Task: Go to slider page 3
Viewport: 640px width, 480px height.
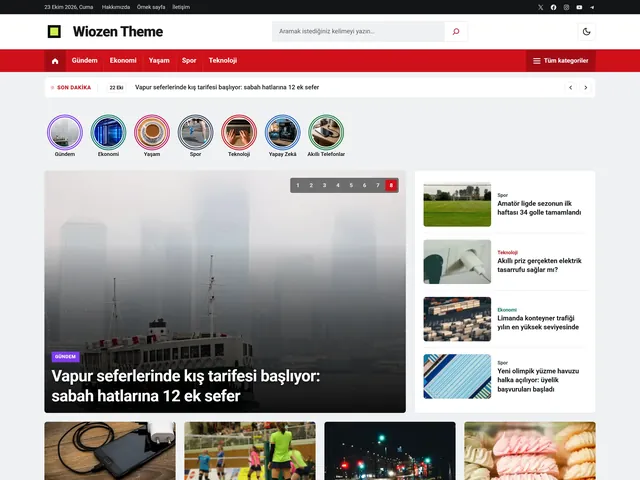Action: click(324, 185)
